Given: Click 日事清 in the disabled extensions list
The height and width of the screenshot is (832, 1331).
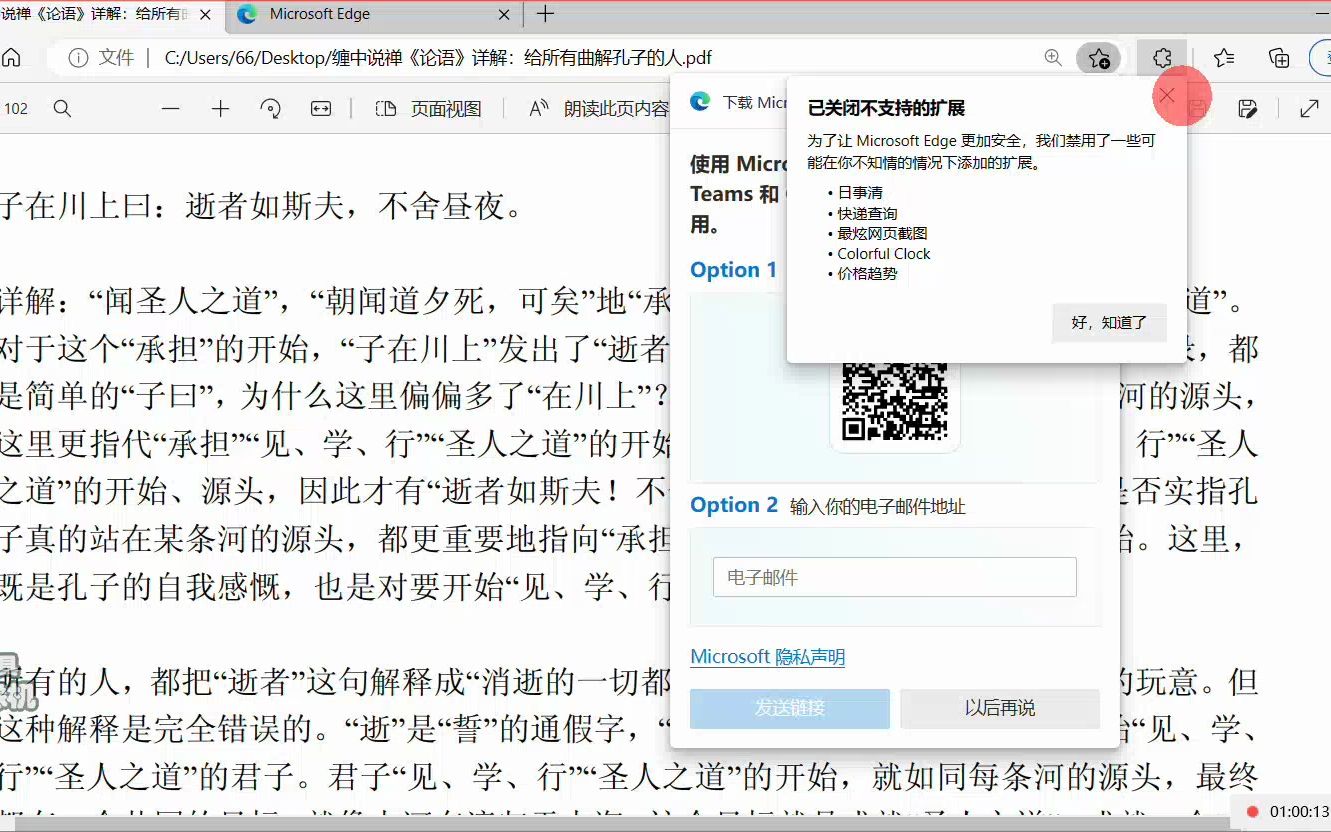Looking at the screenshot, I should click(x=860, y=192).
